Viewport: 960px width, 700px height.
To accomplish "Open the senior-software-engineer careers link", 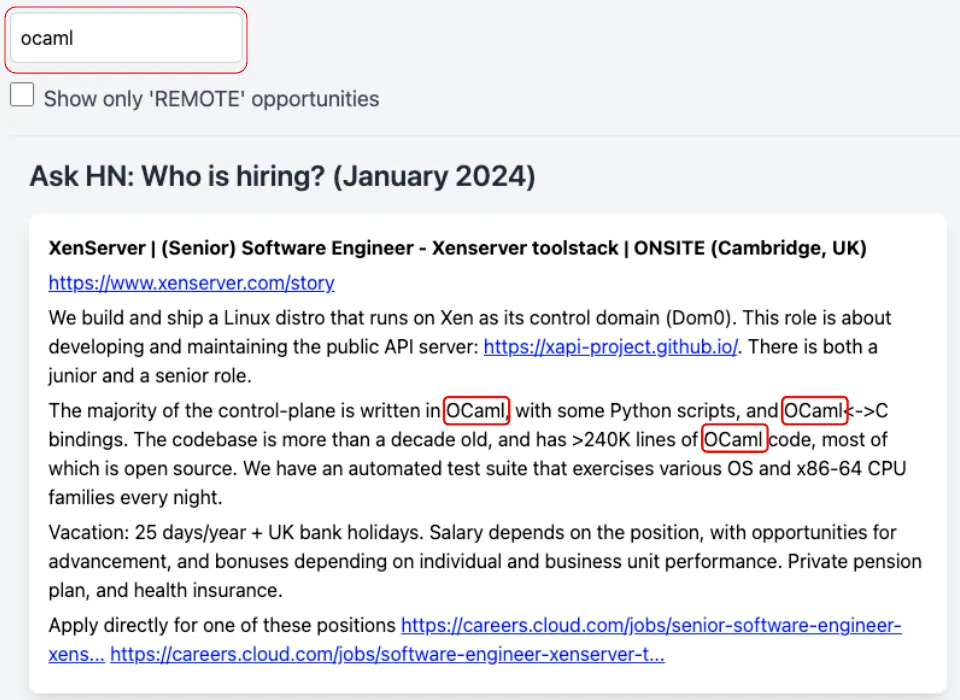I will click(651, 626).
